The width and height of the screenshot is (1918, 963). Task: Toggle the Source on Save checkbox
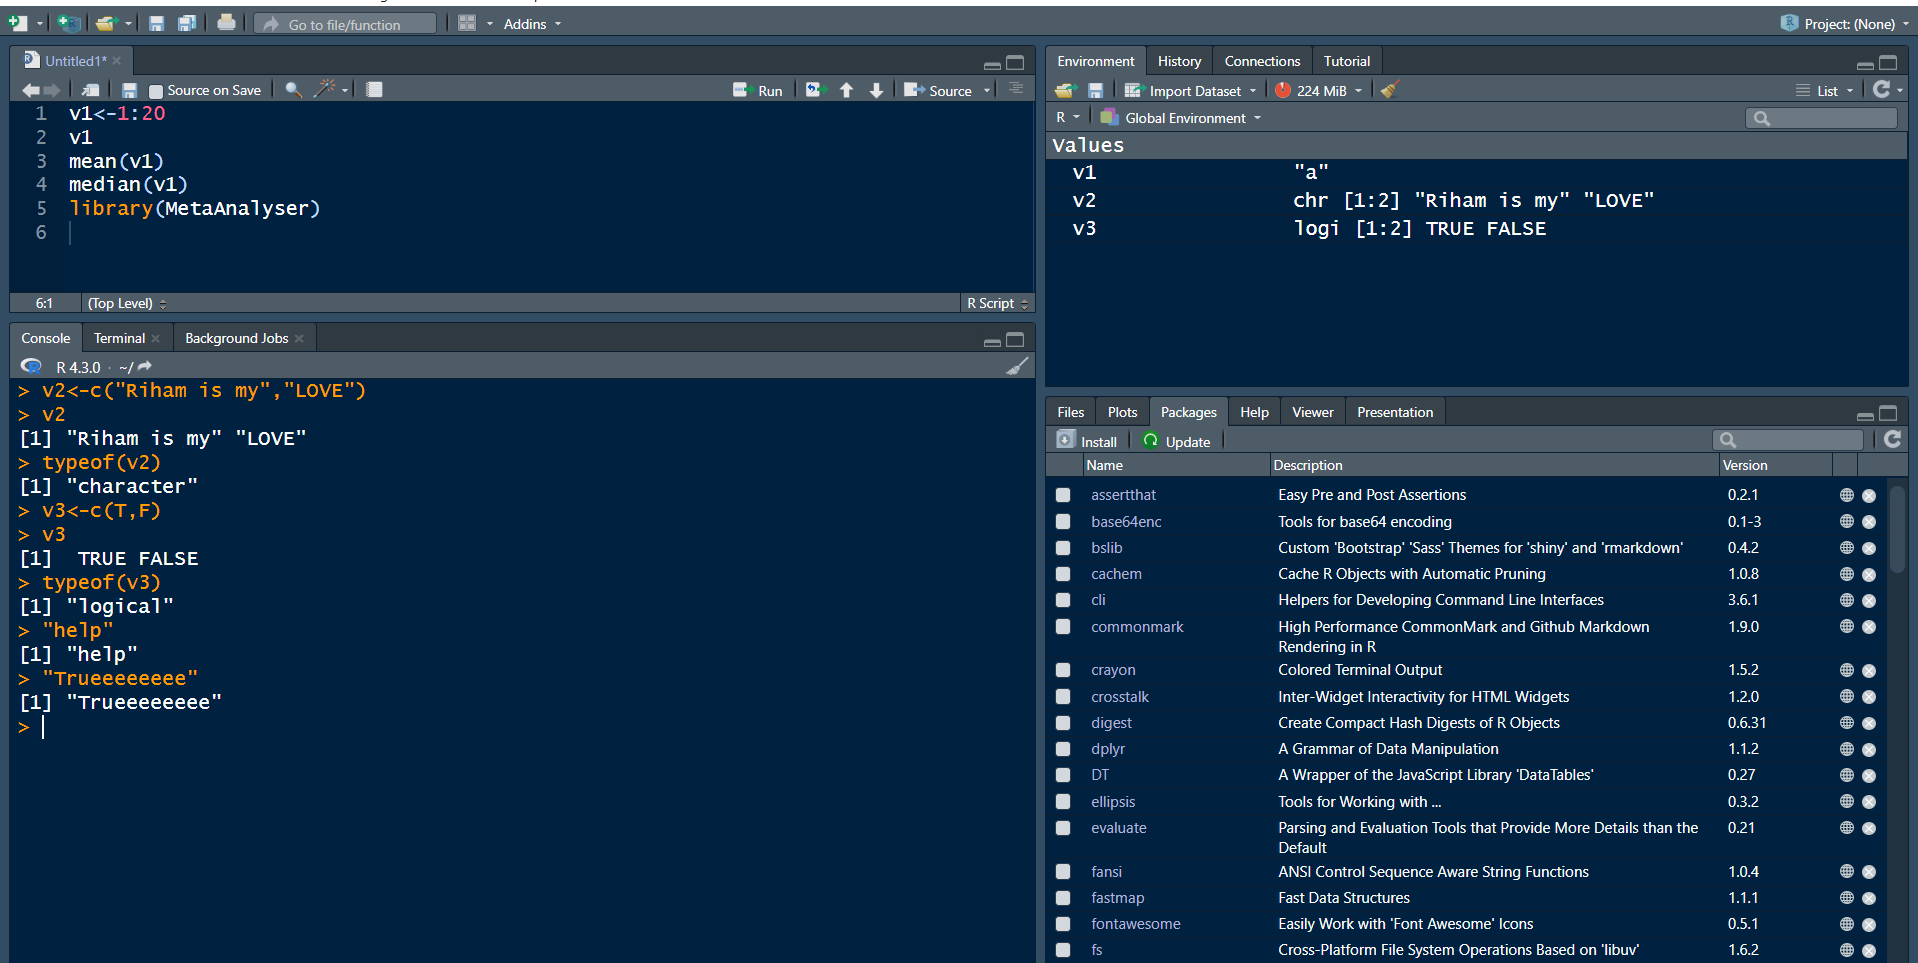pos(155,91)
